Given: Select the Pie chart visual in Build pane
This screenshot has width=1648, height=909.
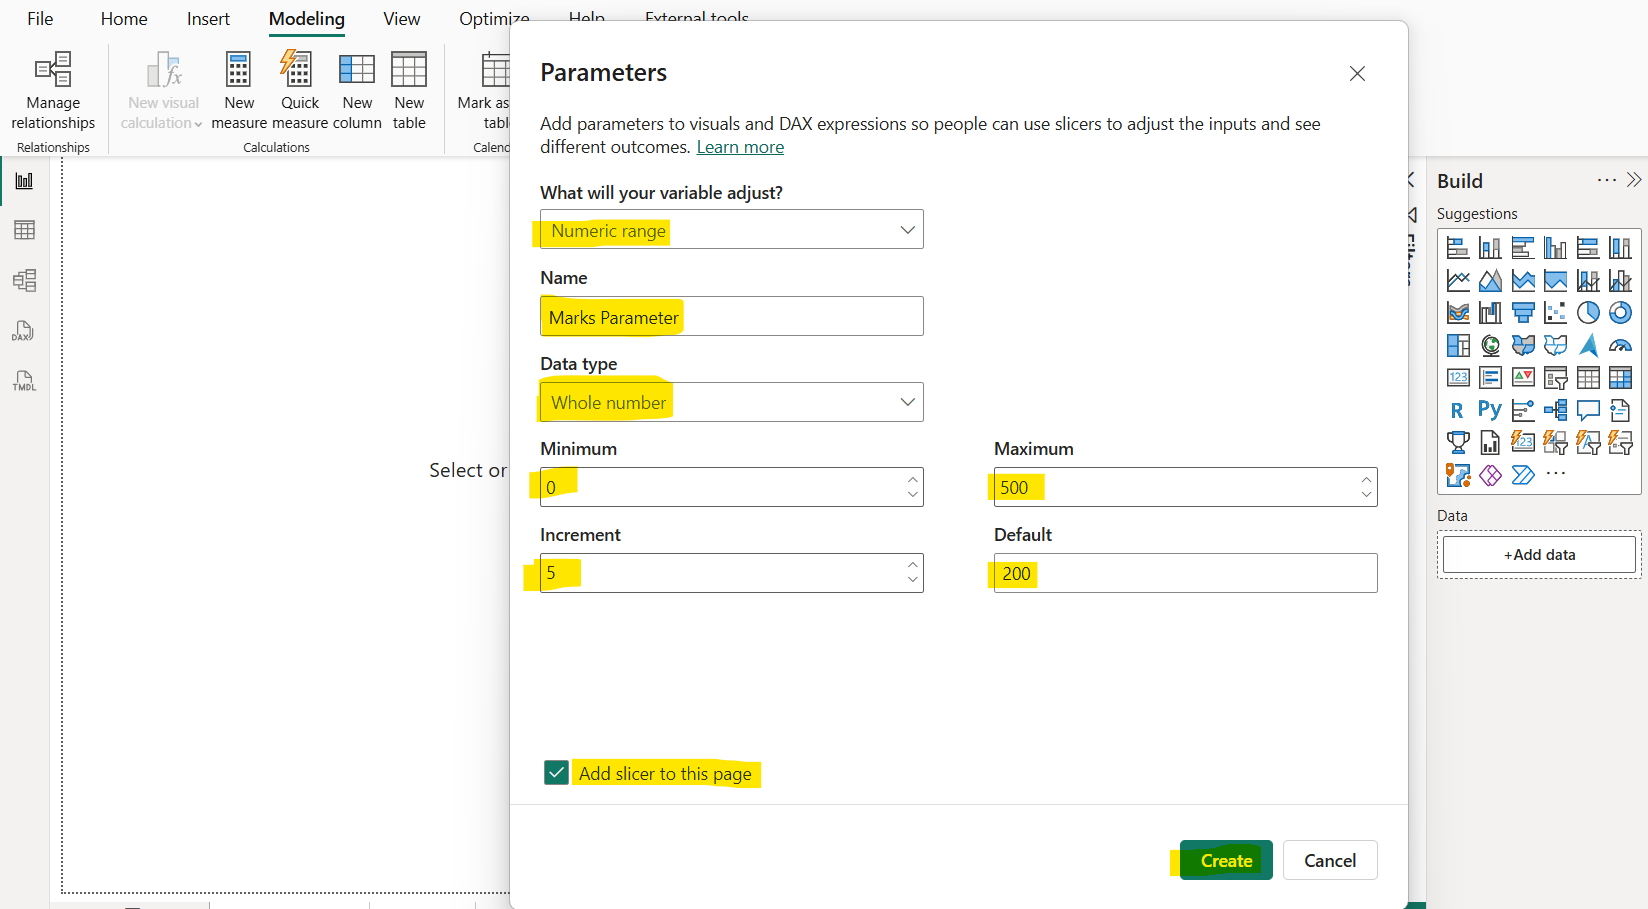Looking at the screenshot, I should pos(1586,313).
